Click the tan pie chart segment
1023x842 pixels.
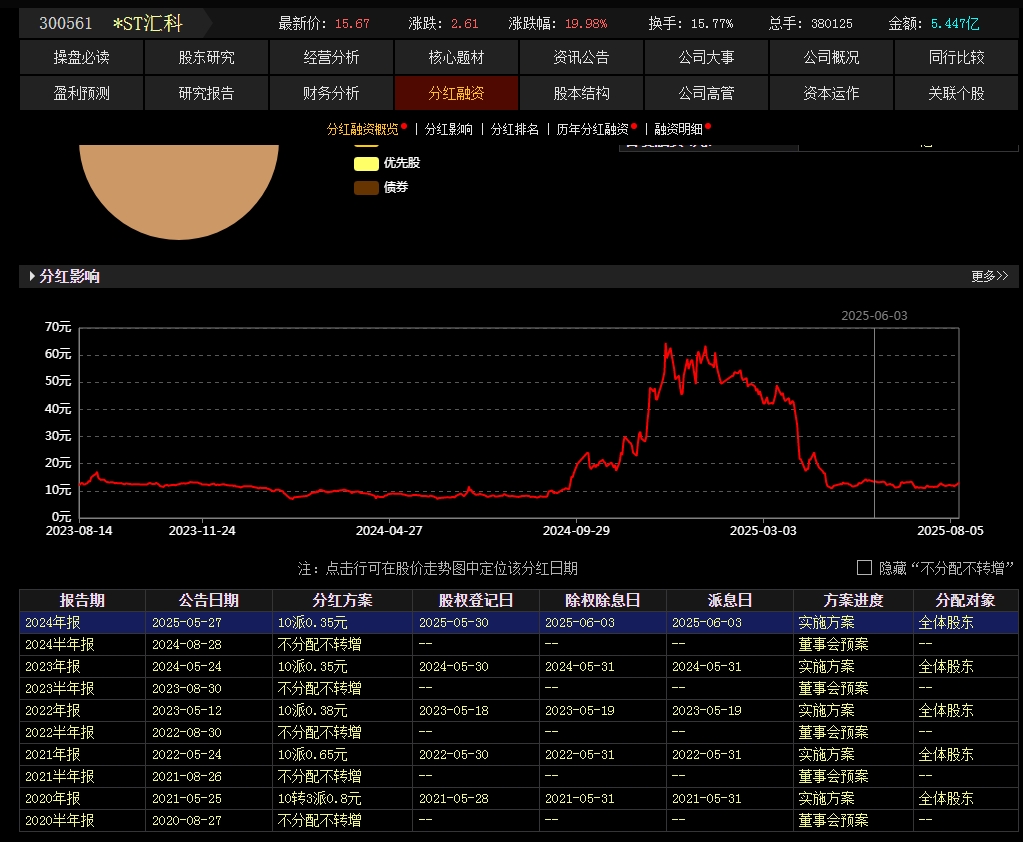coord(178,190)
